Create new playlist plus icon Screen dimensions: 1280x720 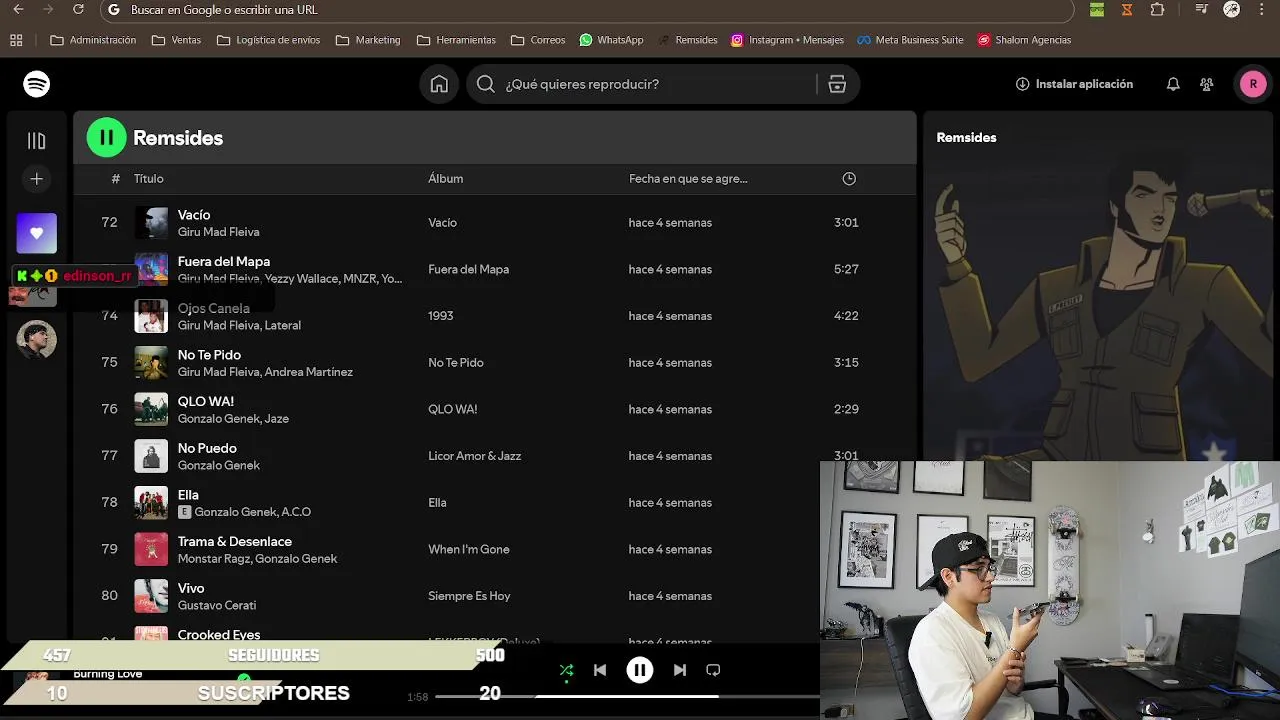37,179
